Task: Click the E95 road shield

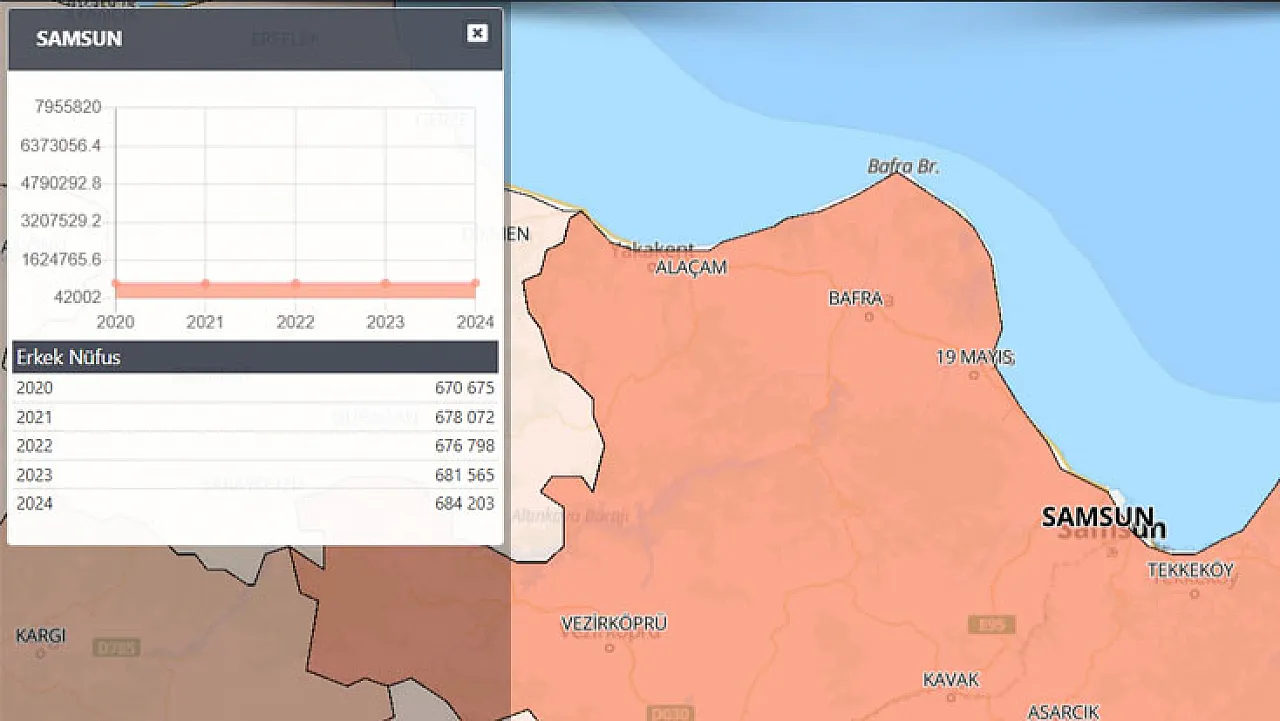Action: [x=991, y=625]
